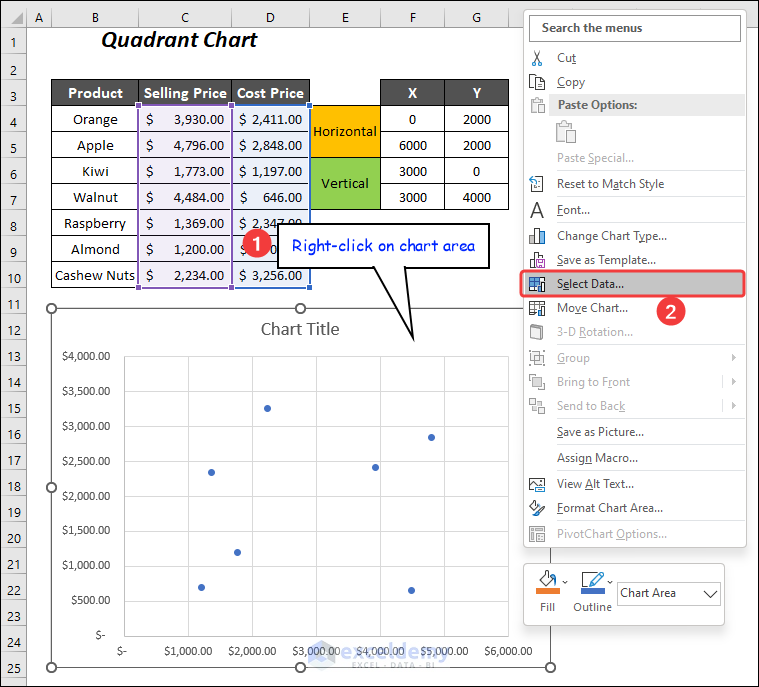Click the $4,000.00 vertical axis label
This screenshot has height=687, width=759.
tap(86, 356)
